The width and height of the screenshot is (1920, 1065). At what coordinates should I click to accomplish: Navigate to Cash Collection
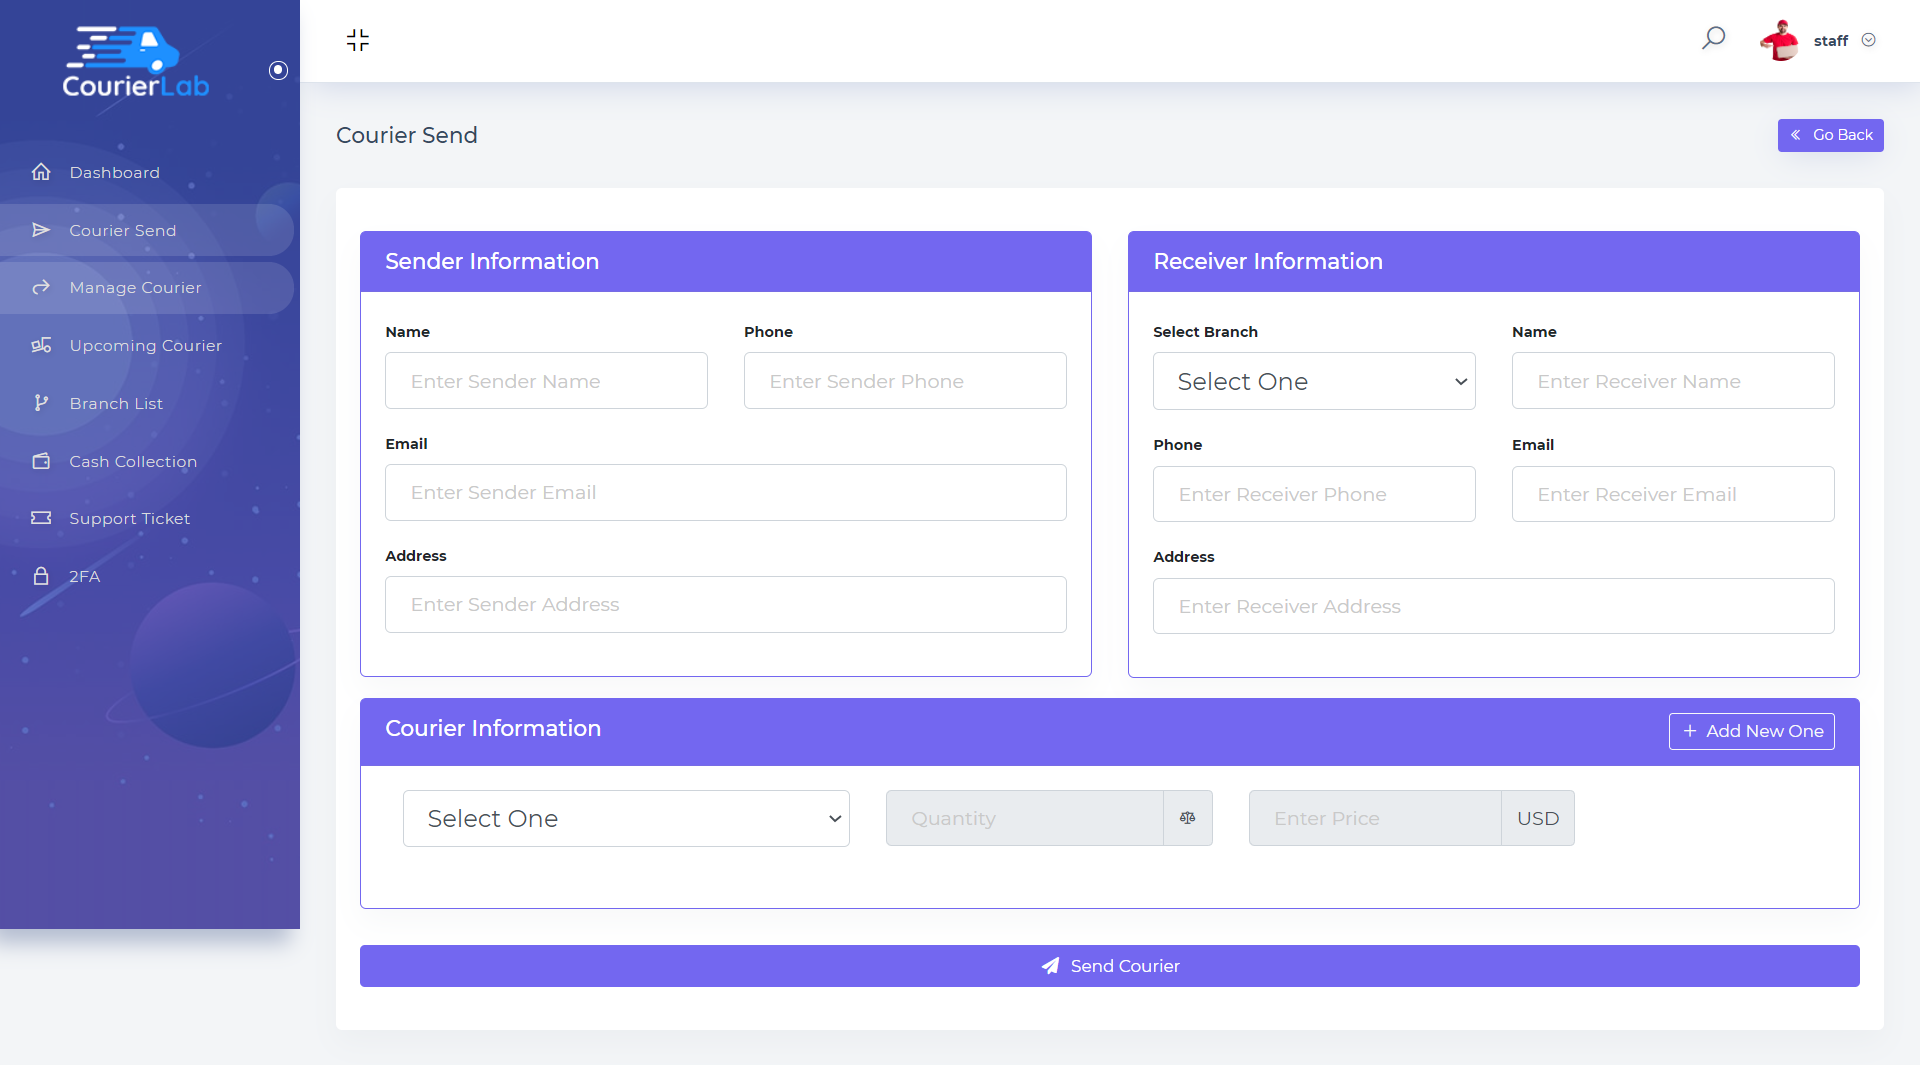pos(147,461)
